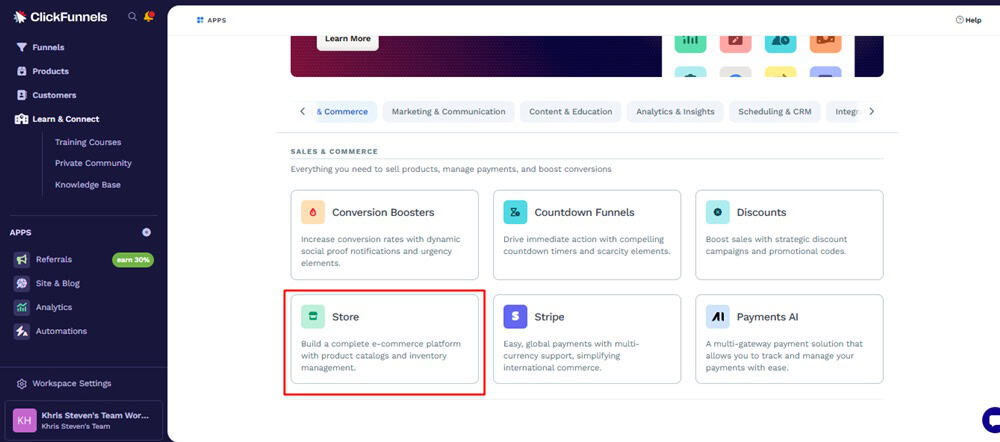1000x442 pixels.
Task: Open search via magnifier icon
Action: (x=132, y=17)
